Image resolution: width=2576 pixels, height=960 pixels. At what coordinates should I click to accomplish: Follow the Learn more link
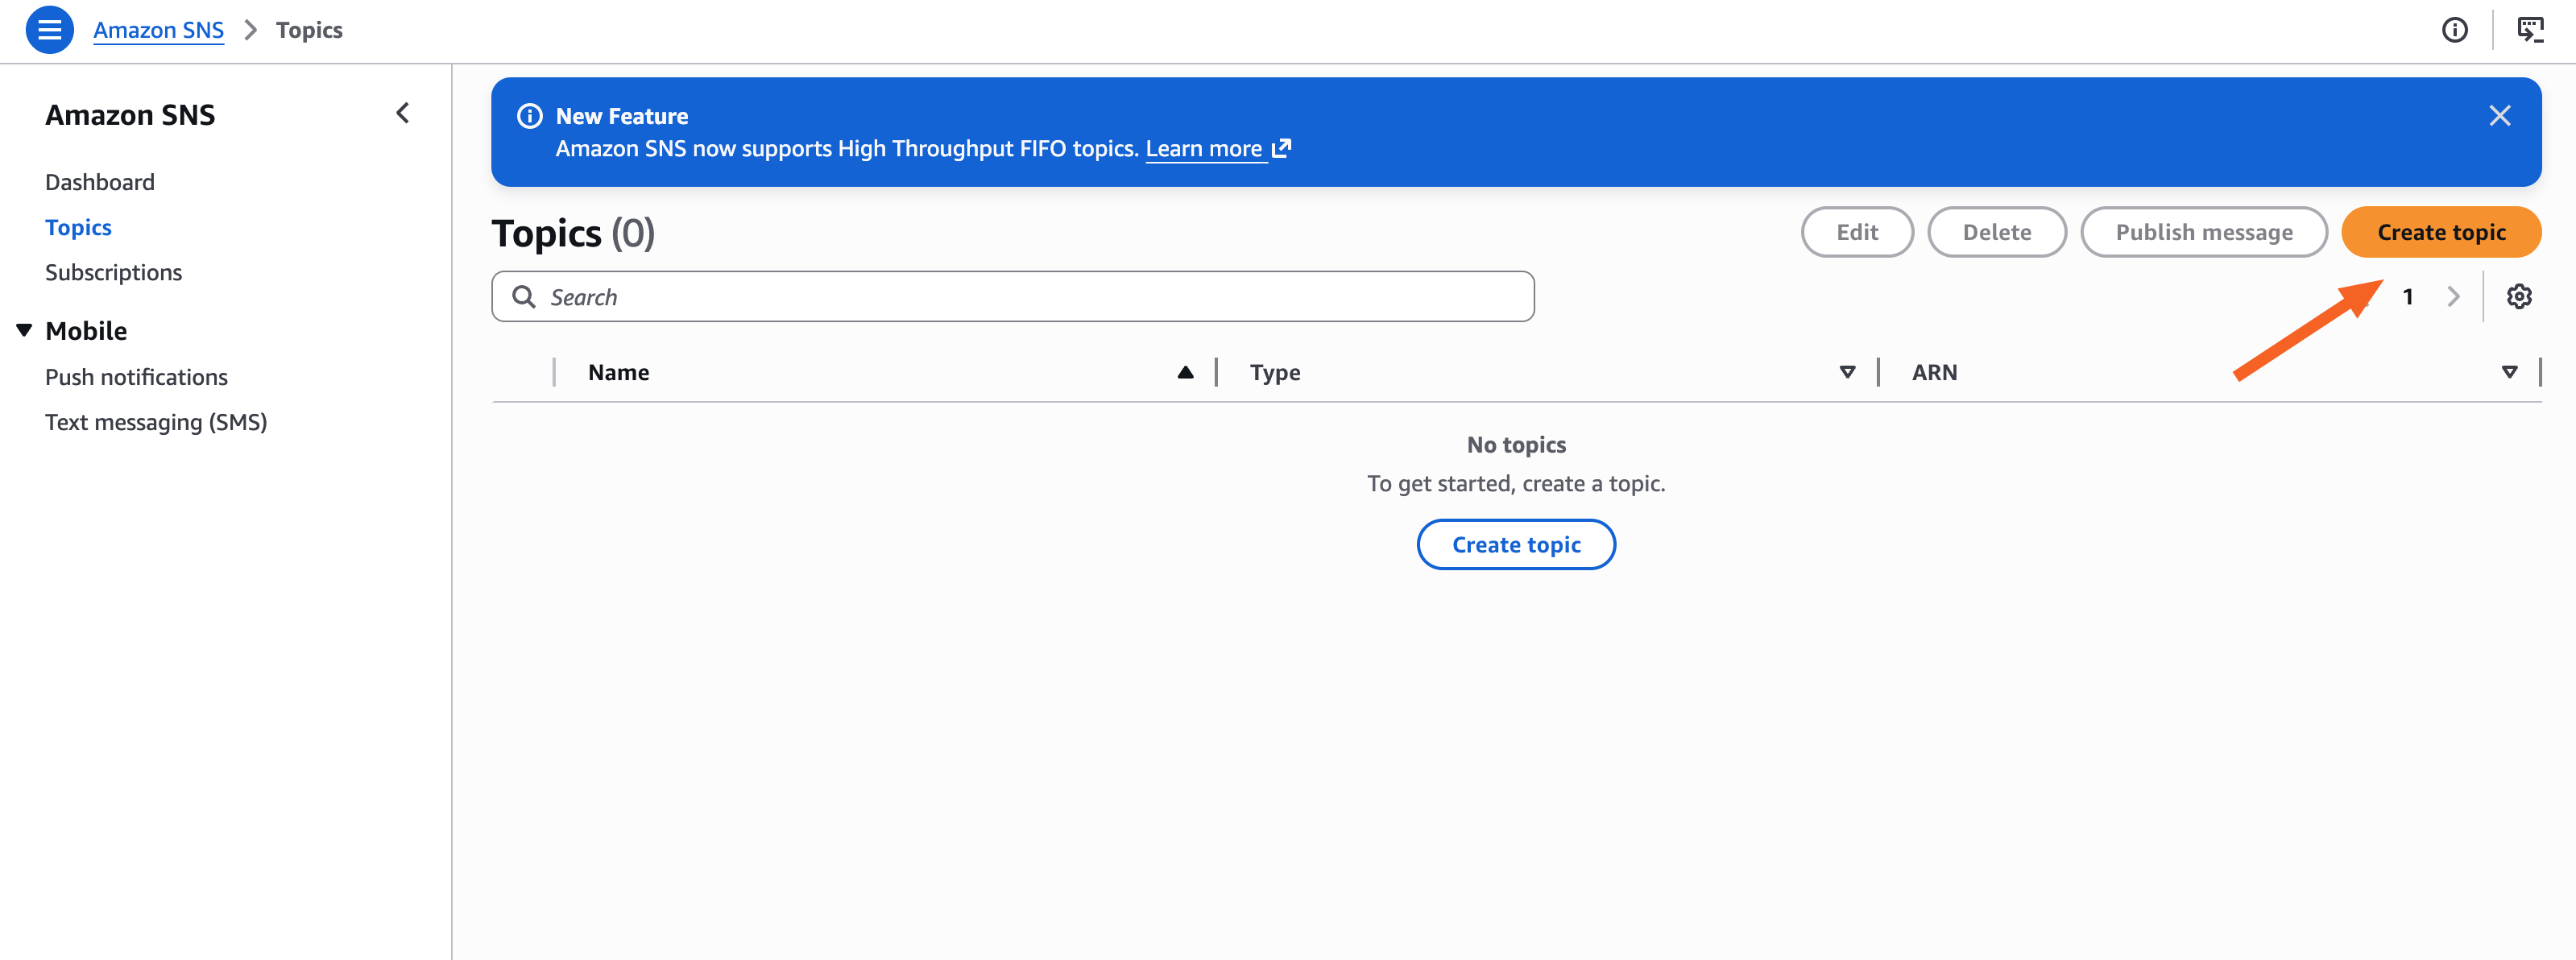1203,149
